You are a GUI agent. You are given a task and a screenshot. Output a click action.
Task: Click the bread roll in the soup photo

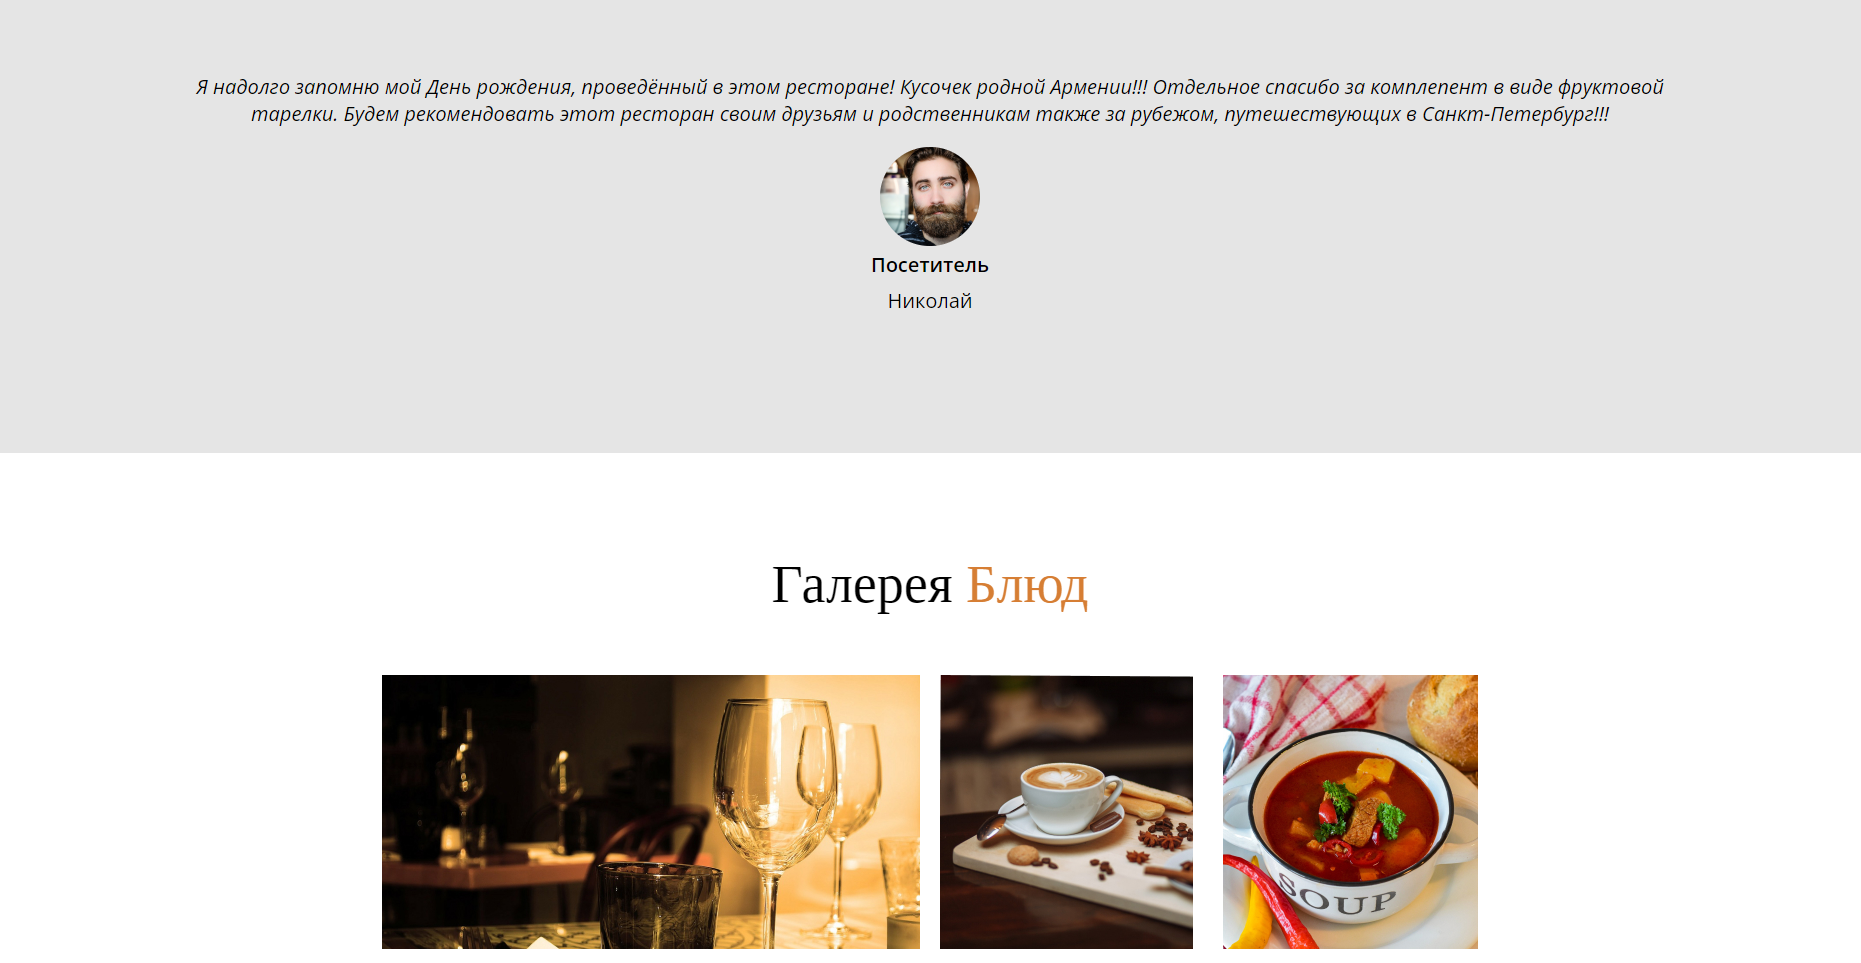(x=1445, y=722)
